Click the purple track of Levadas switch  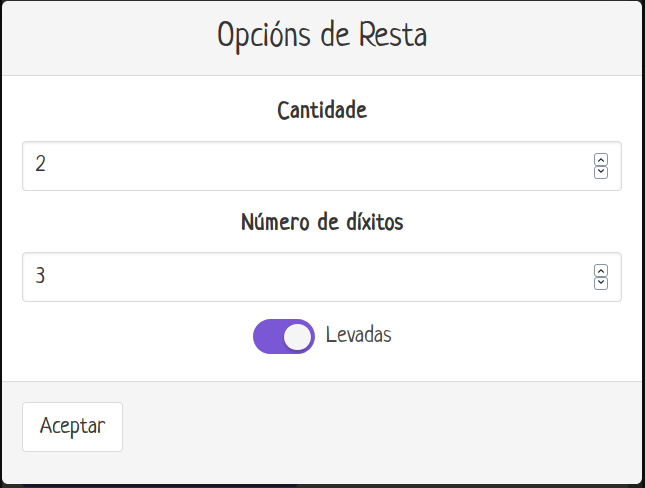pos(267,337)
